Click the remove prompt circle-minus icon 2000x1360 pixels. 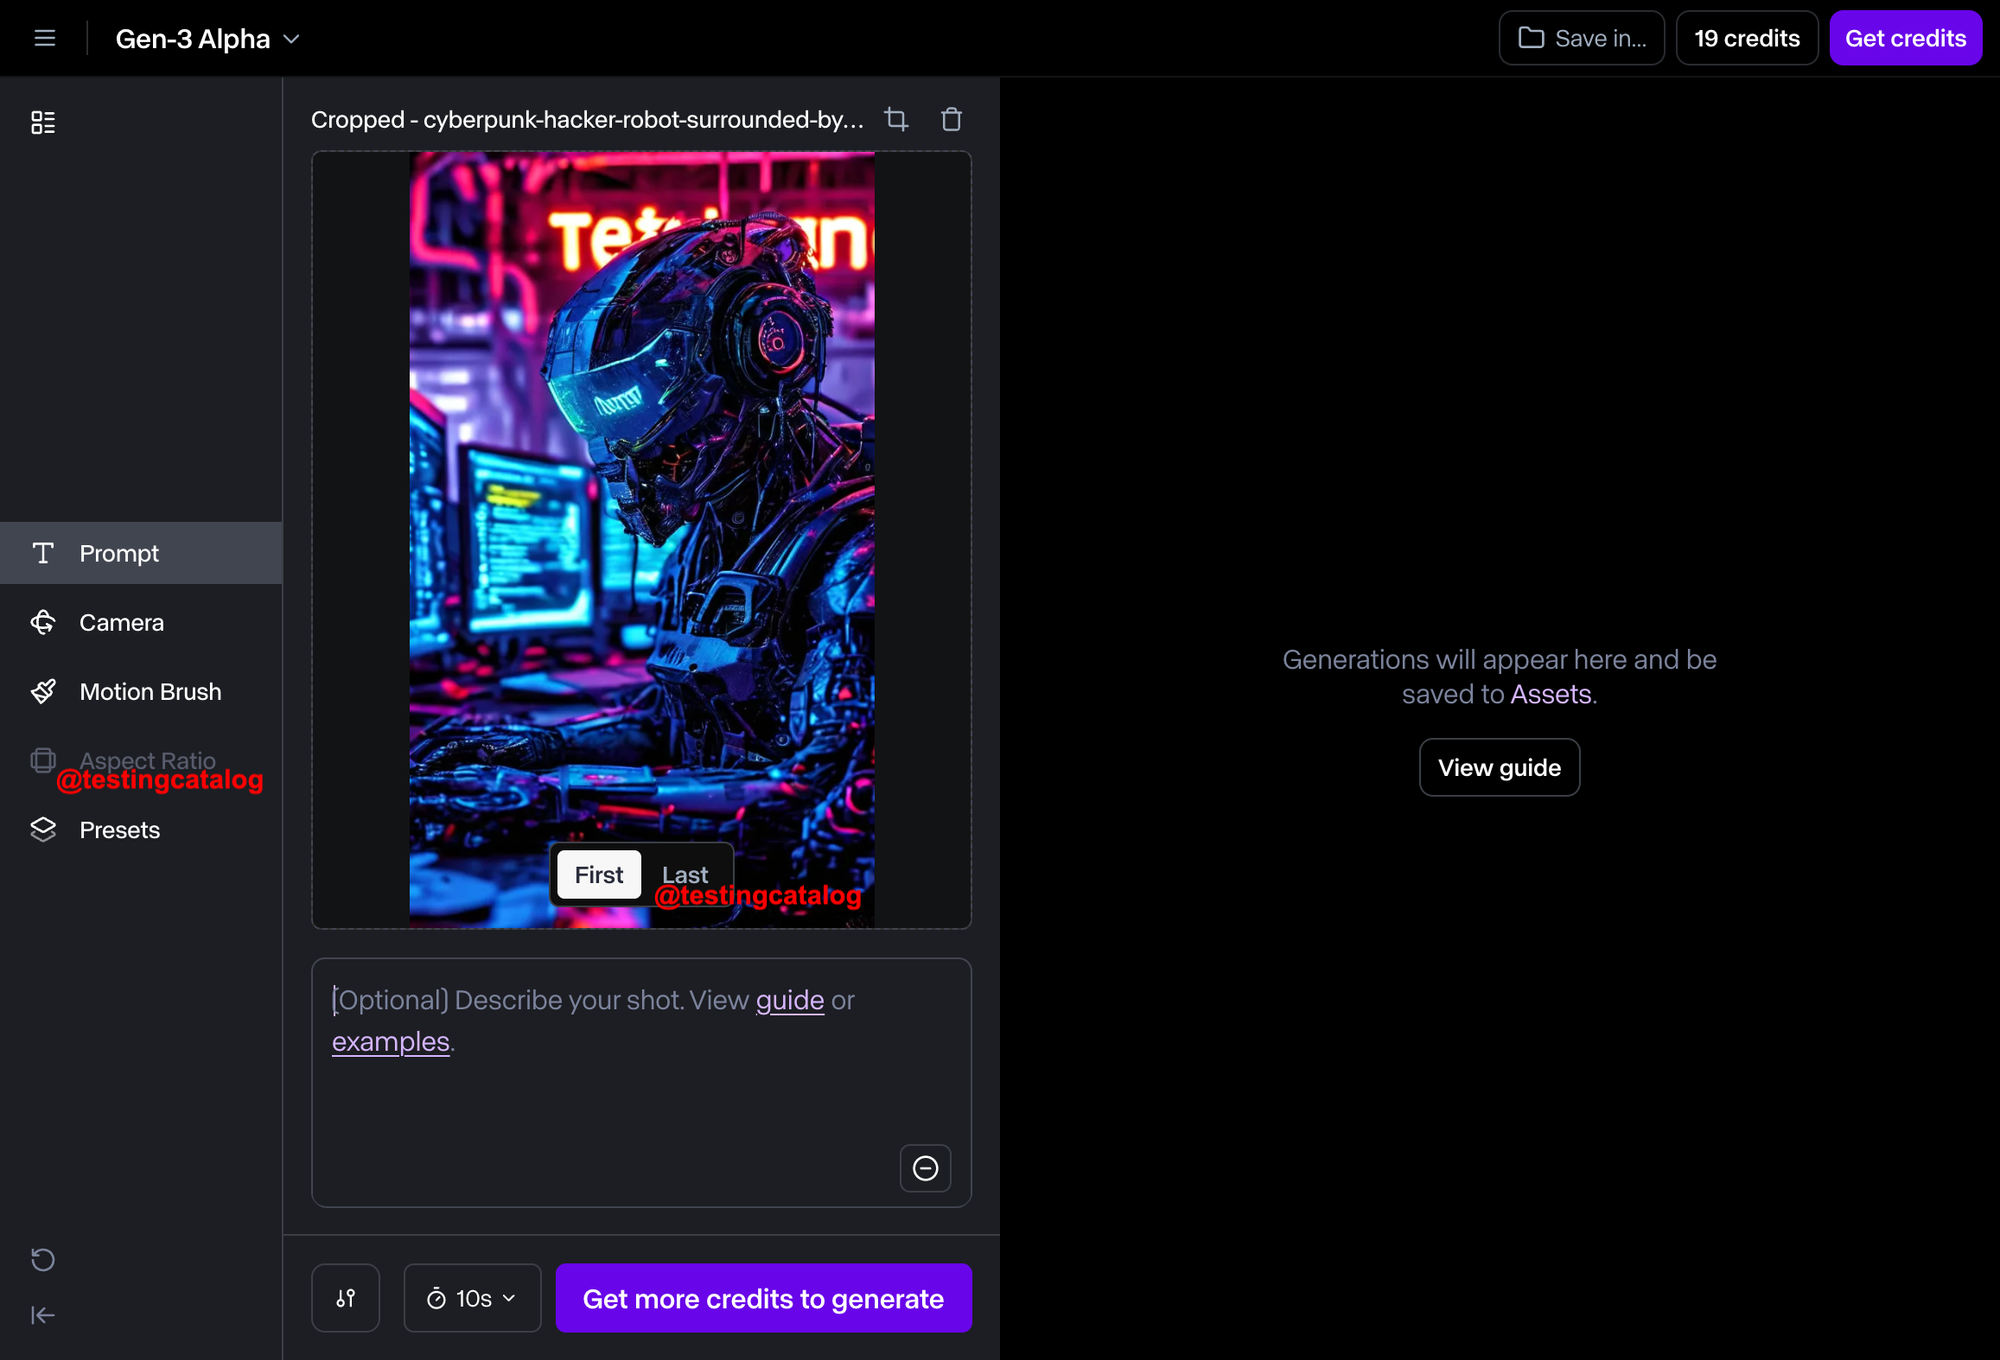(925, 1168)
